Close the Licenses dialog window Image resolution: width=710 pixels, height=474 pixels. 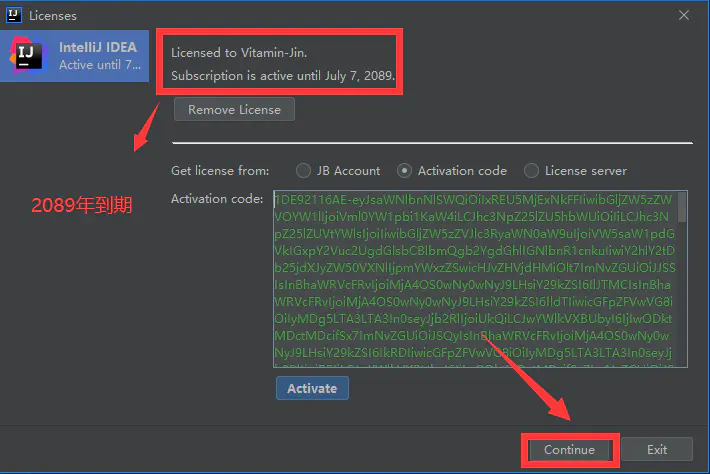(684, 15)
